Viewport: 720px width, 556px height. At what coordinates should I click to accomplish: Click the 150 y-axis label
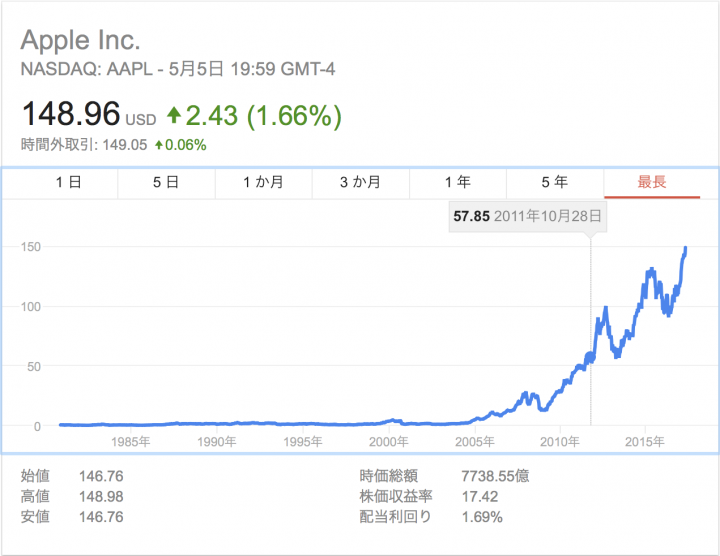click(31, 247)
